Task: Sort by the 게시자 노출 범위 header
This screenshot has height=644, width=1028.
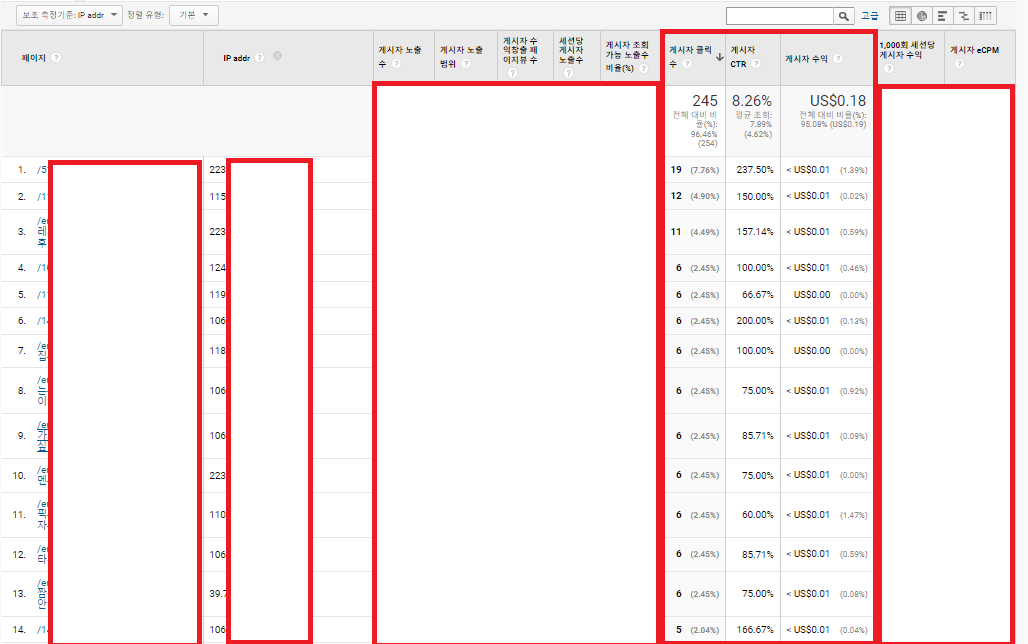Action: coord(461,57)
